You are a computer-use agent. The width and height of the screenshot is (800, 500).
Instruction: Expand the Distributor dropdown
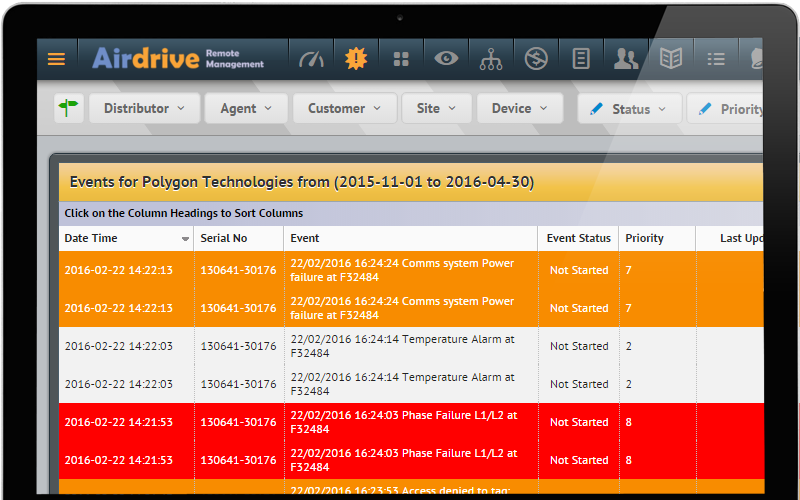[144, 108]
